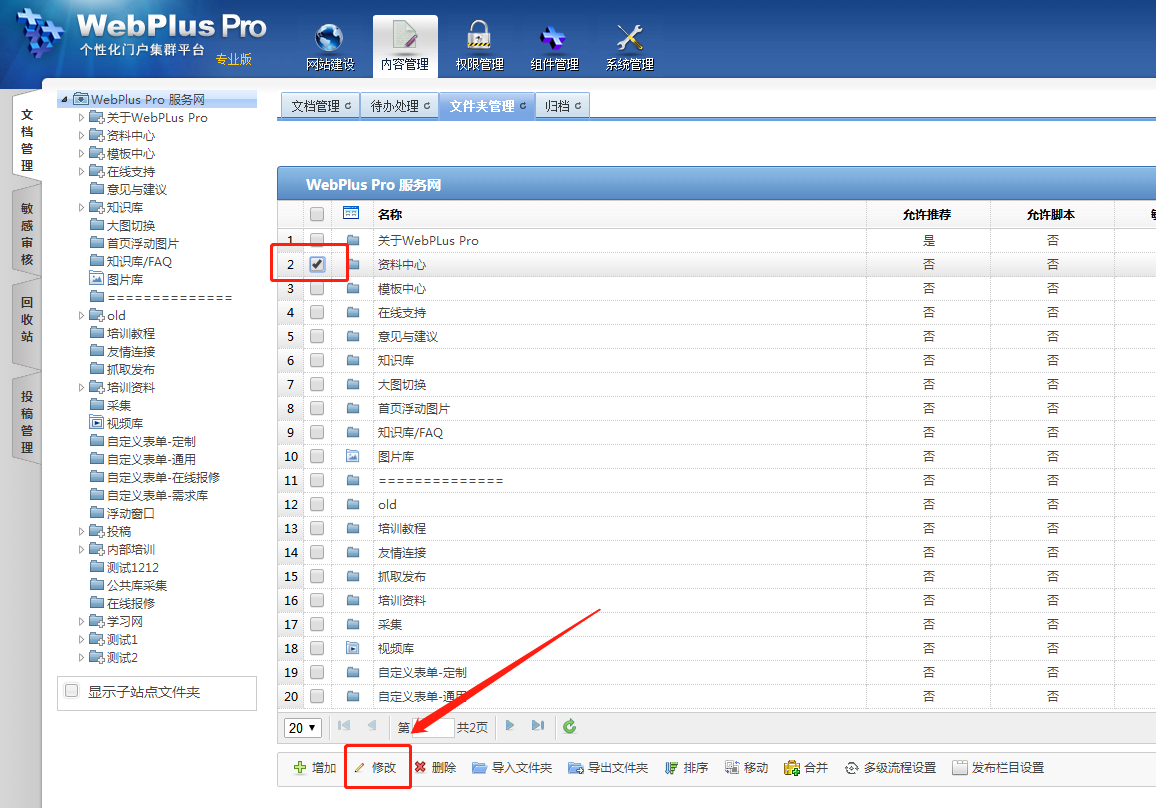Go to next page arrow in pager
Viewport: 1156px width, 808px height.
(x=510, y=726)
